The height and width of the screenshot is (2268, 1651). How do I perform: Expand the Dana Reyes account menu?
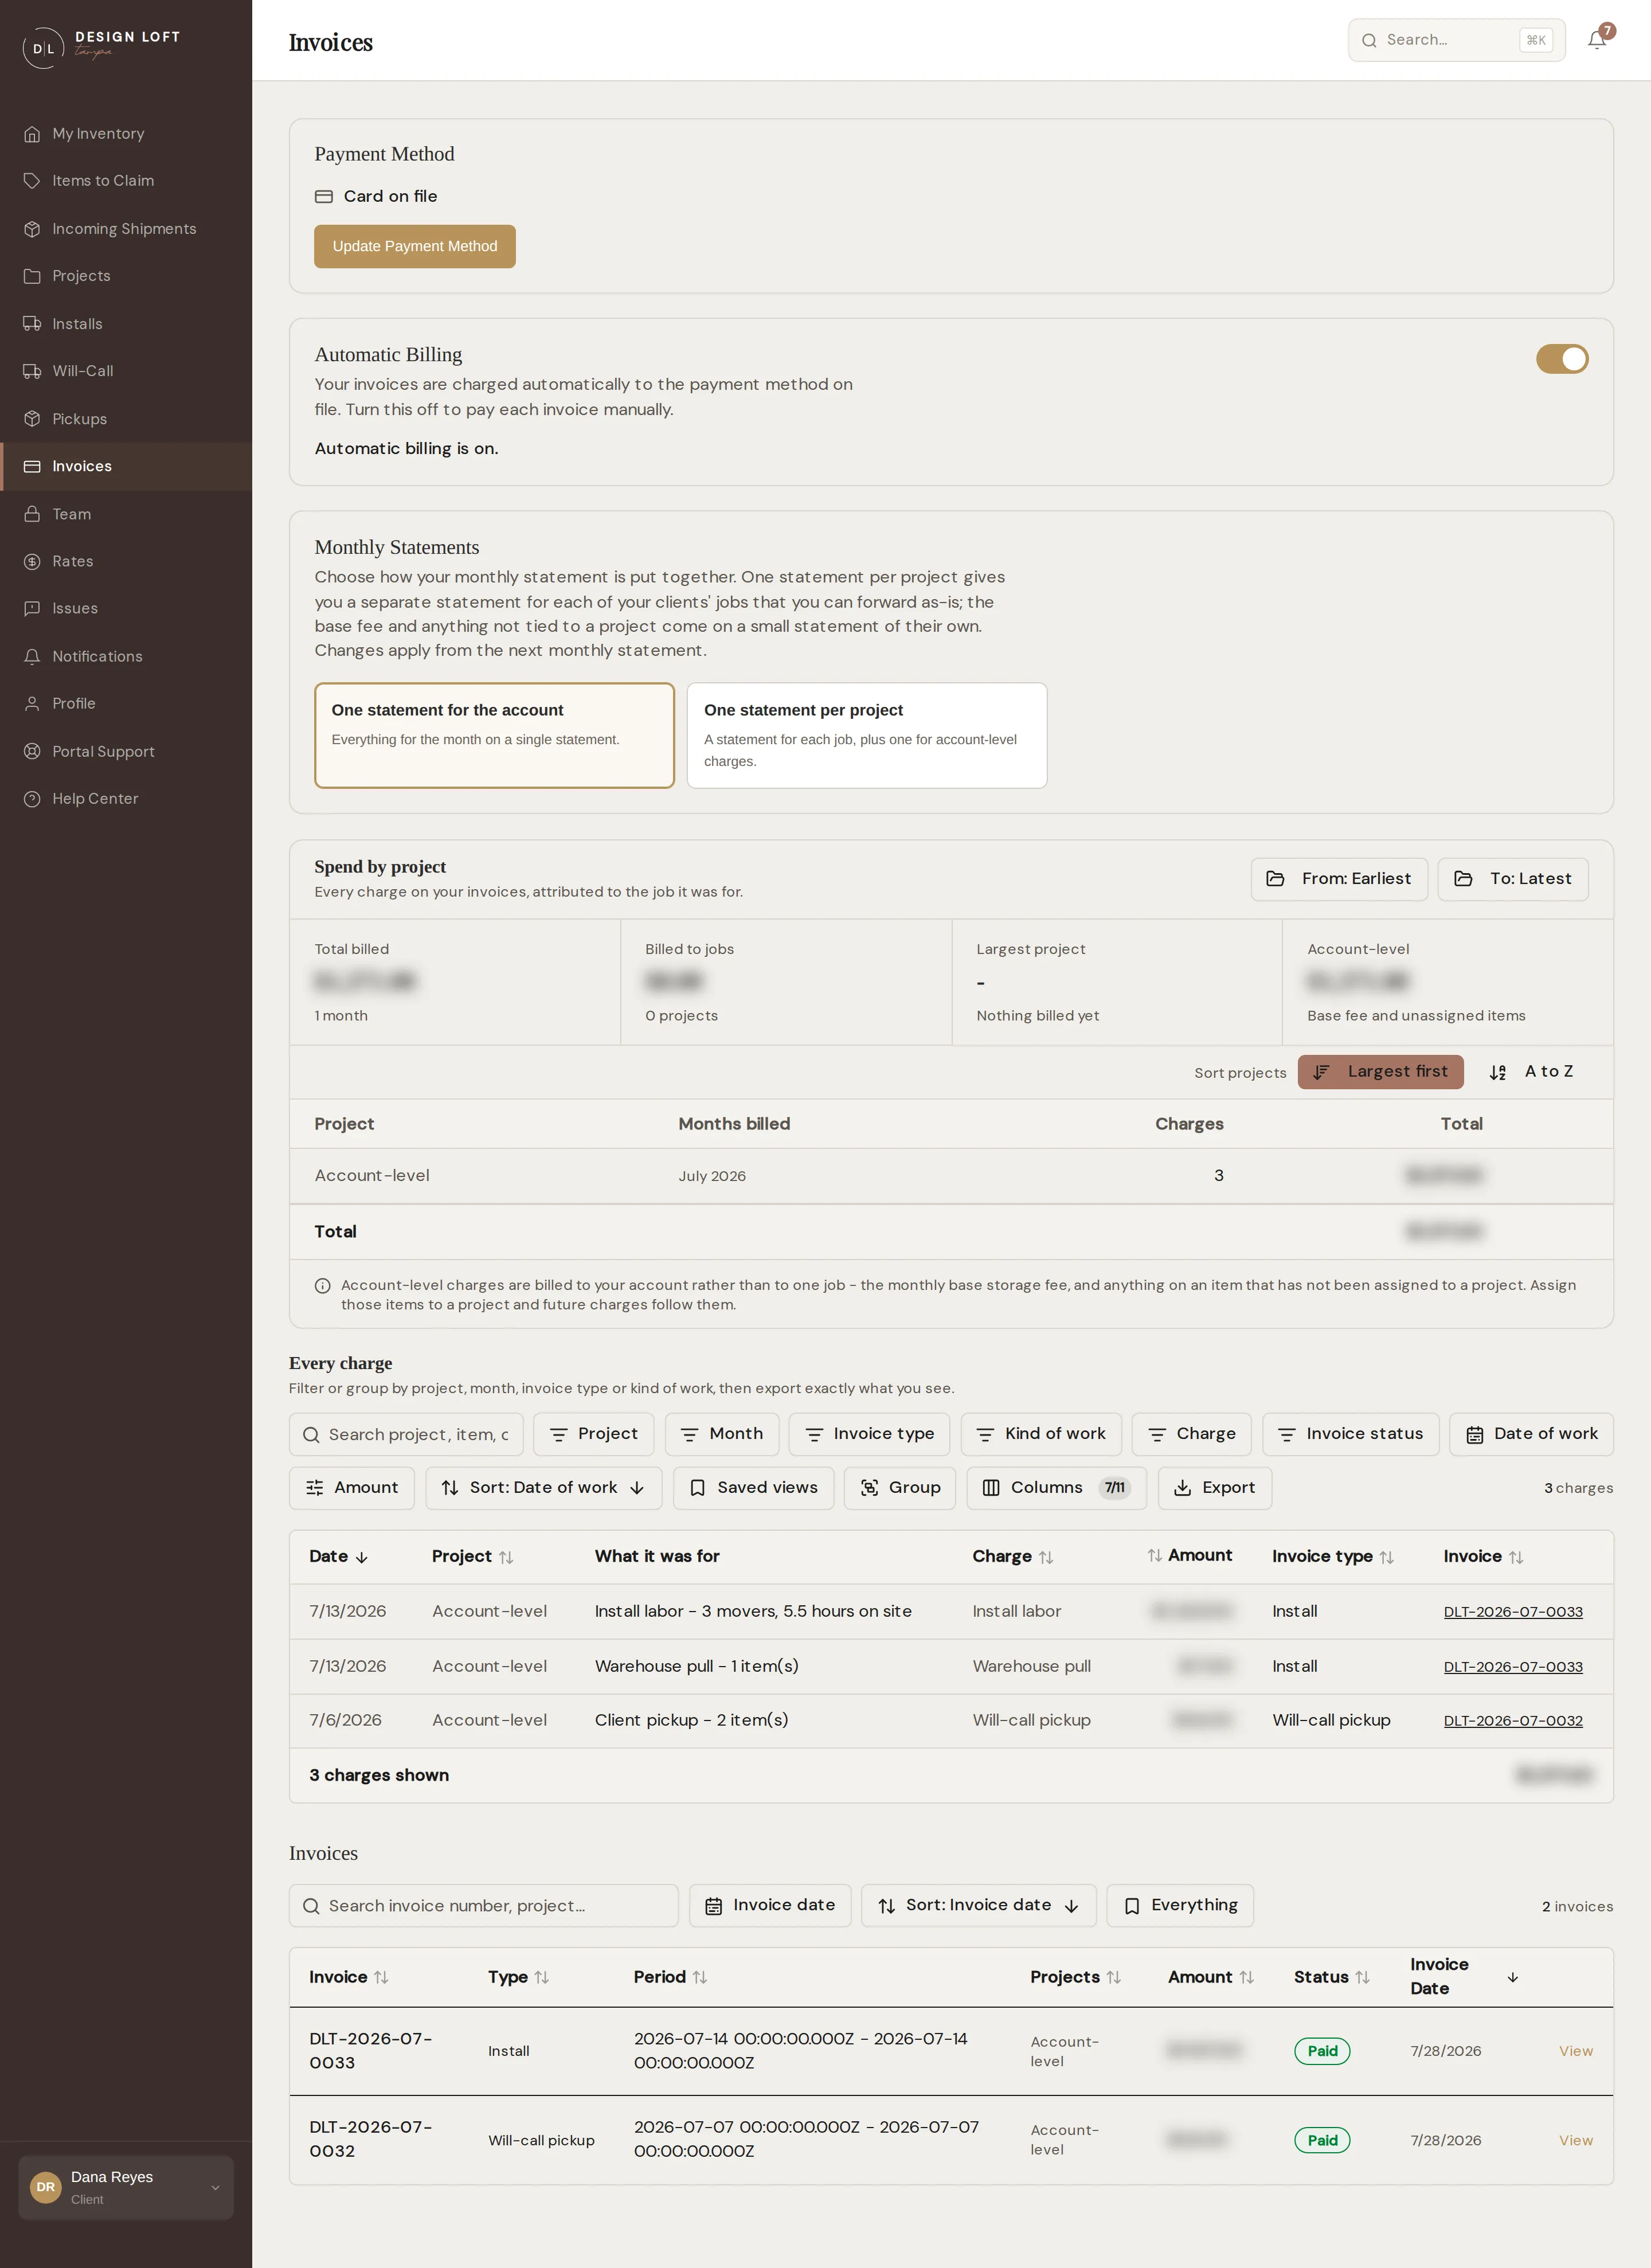(x=126, y=2187)
